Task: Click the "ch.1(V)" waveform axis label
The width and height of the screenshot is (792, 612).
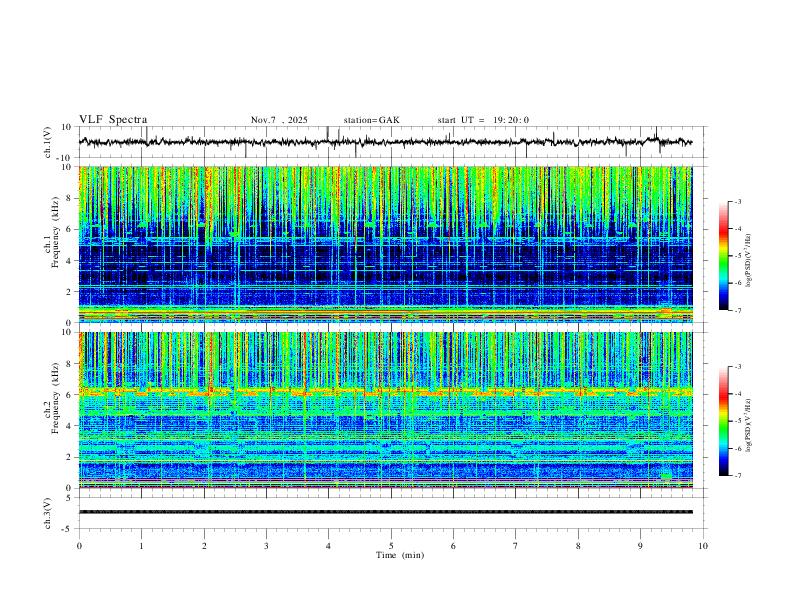Action: click(x=48, y=142)
